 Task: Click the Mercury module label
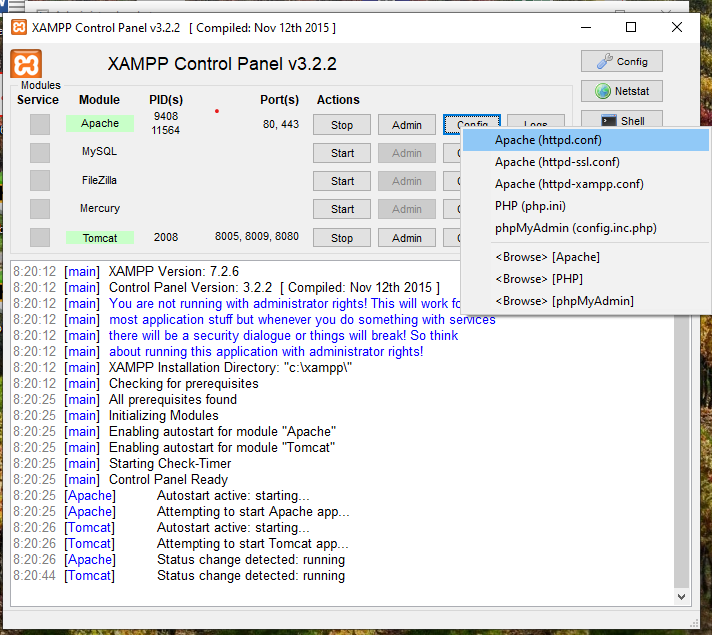coord(100,208)
